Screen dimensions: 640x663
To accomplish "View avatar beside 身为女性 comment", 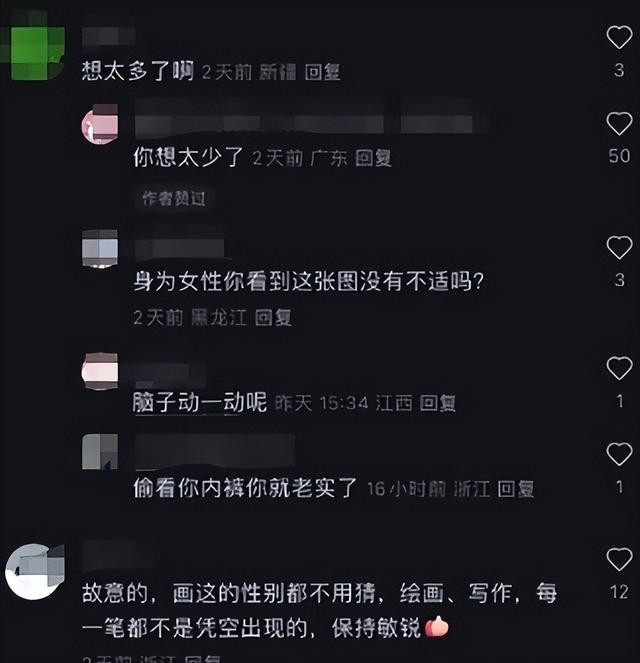I will click(x=100, y=249).
